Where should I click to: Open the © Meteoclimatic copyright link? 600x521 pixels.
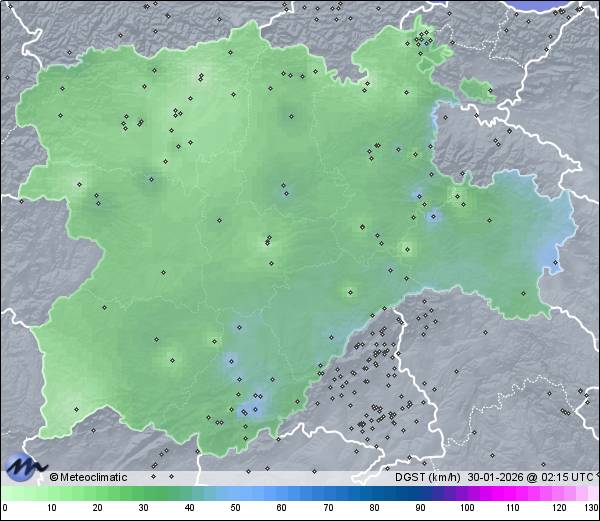[88, 477]
